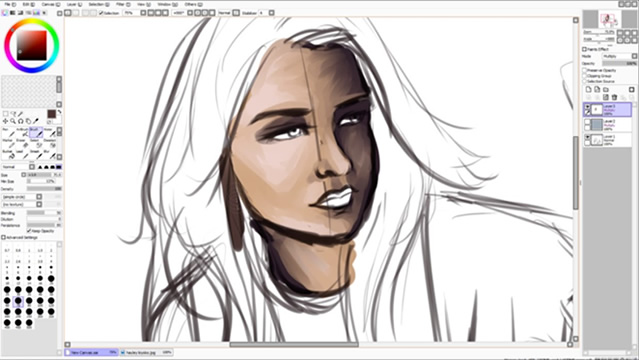Toggle the Keep Opacity checkbox
The height and width of the screenshot is (360, 639).
click(x=29, y=231)
